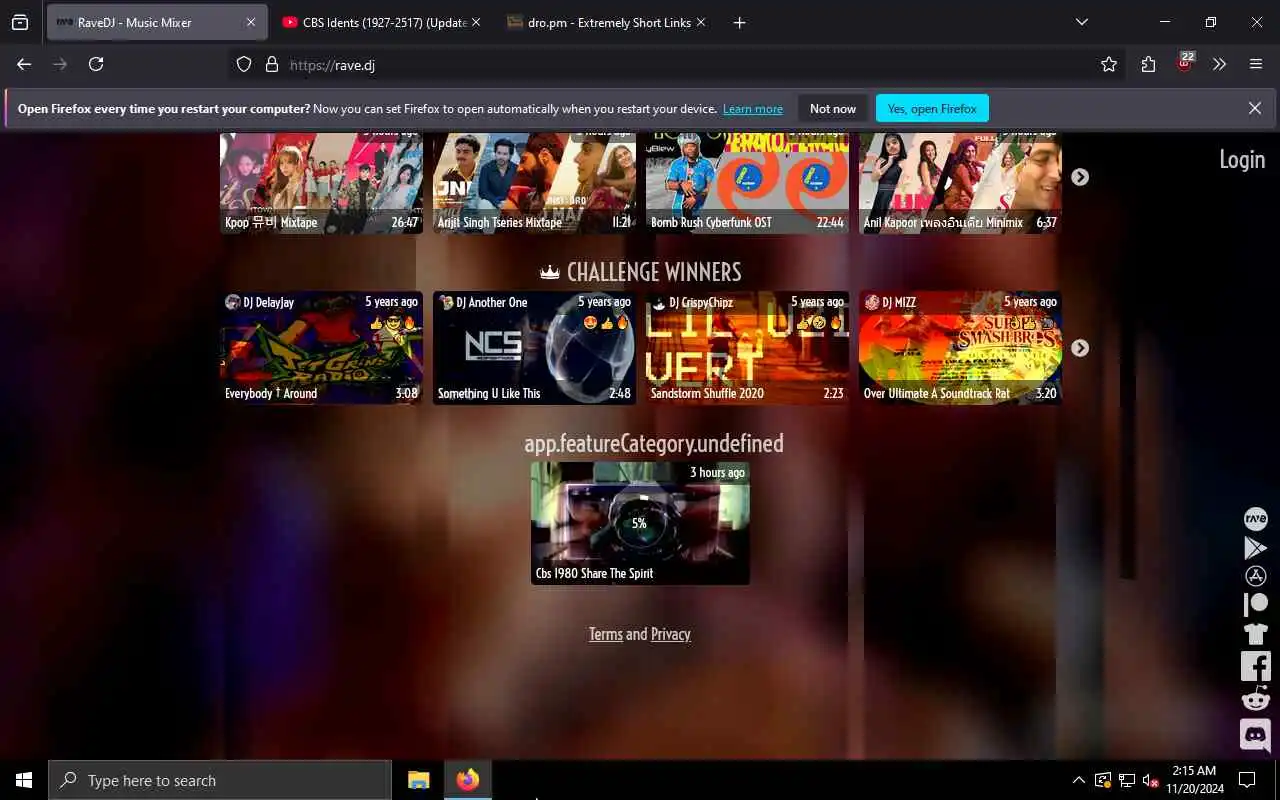Open recent browsing view icon
This screenshot has height=800, width=1280.
[x=20, y=22]
